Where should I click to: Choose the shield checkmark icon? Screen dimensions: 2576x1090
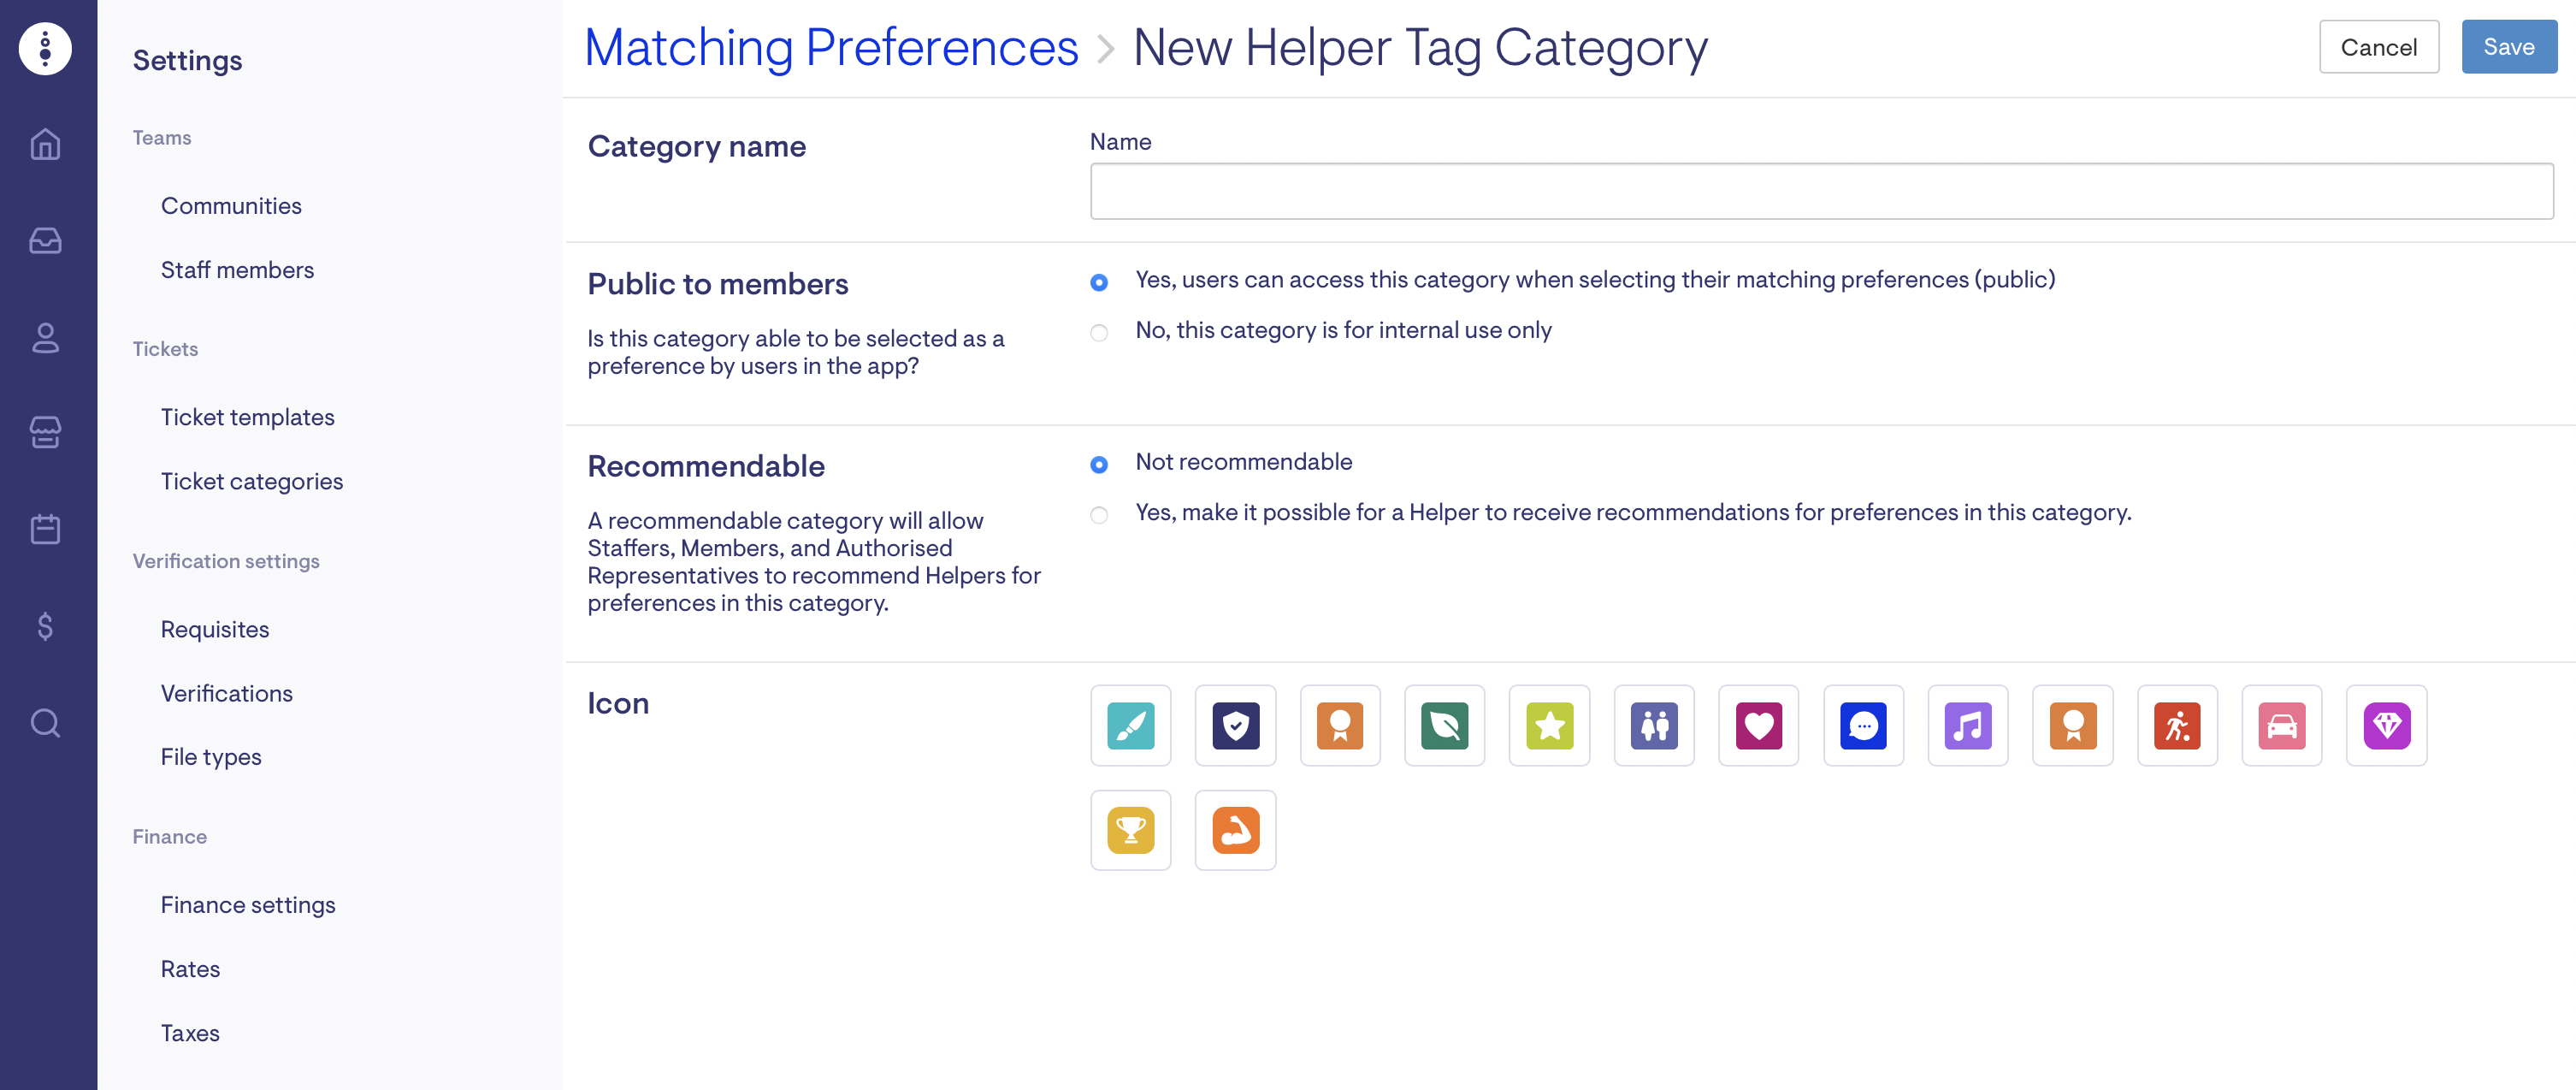pyautogui.click(x=1235, y=725)
